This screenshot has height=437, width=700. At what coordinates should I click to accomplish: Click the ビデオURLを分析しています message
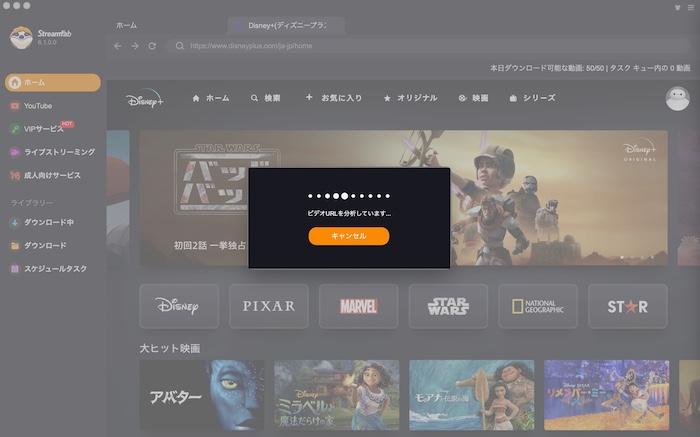pyautogui.click(x=349, y=213)
